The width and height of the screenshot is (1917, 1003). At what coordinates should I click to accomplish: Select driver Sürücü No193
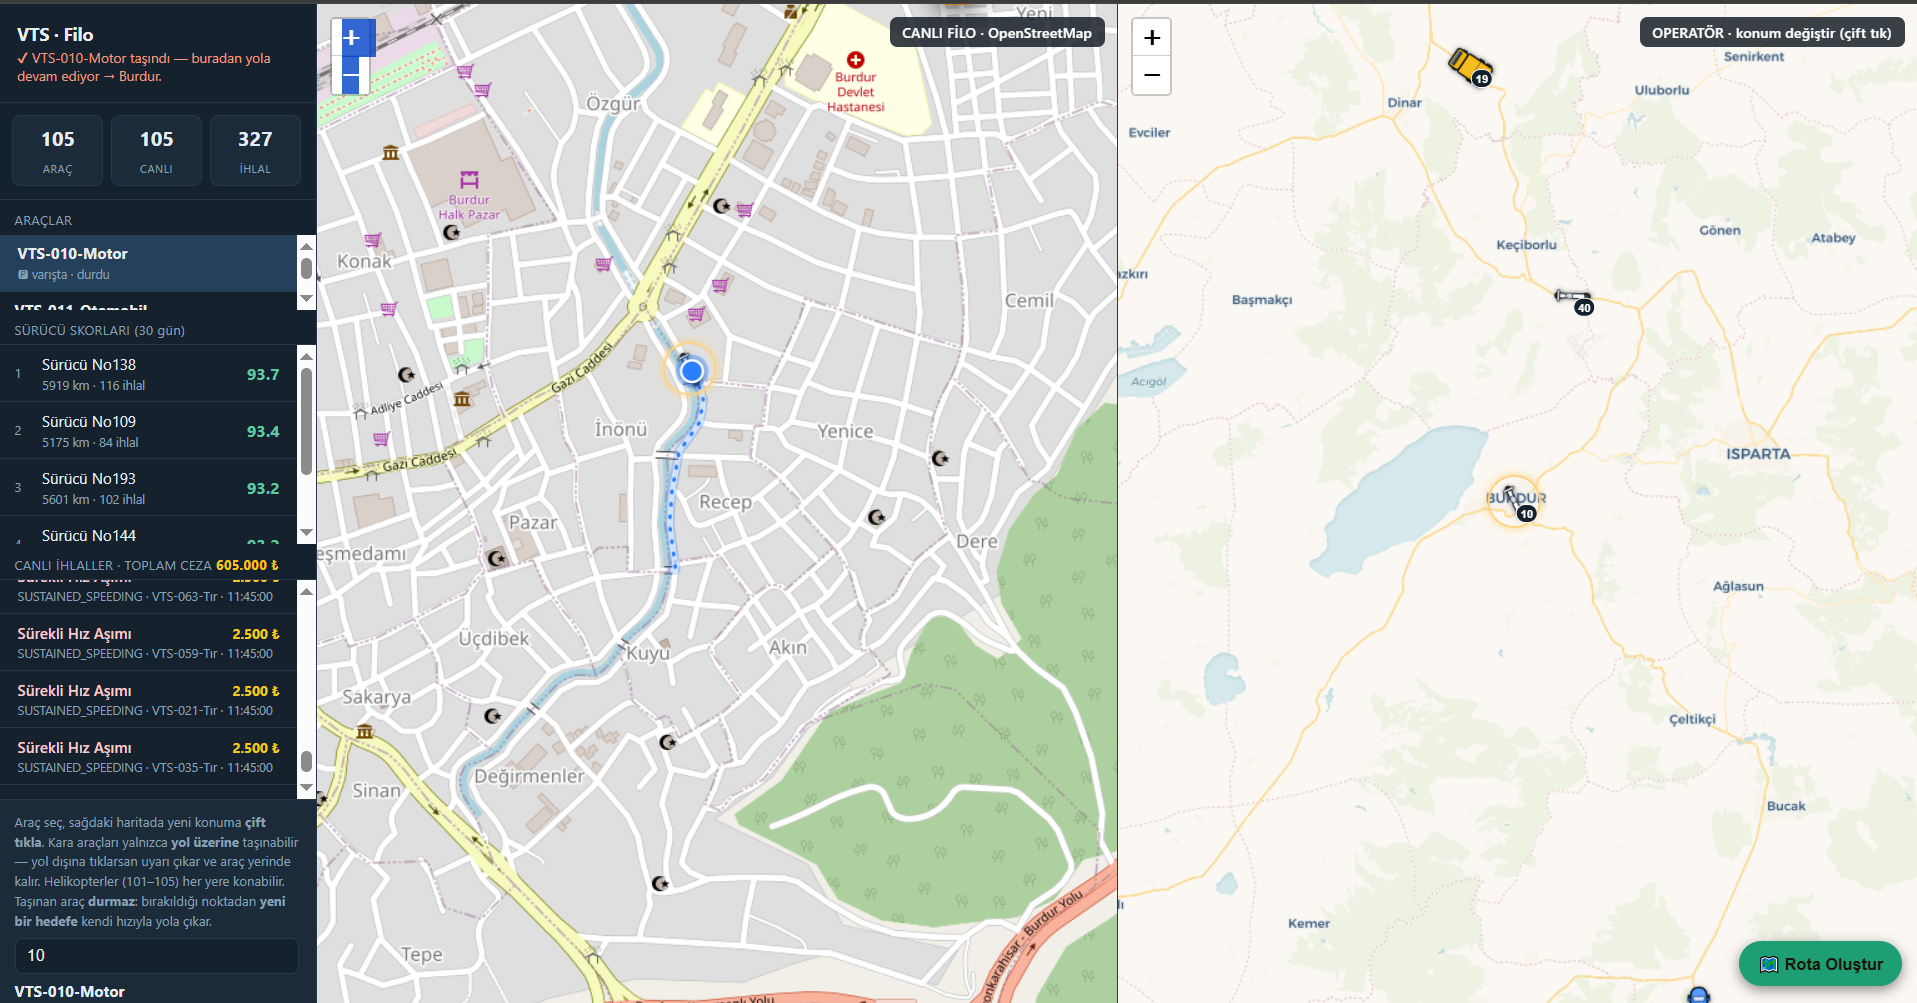click(148, 488)
